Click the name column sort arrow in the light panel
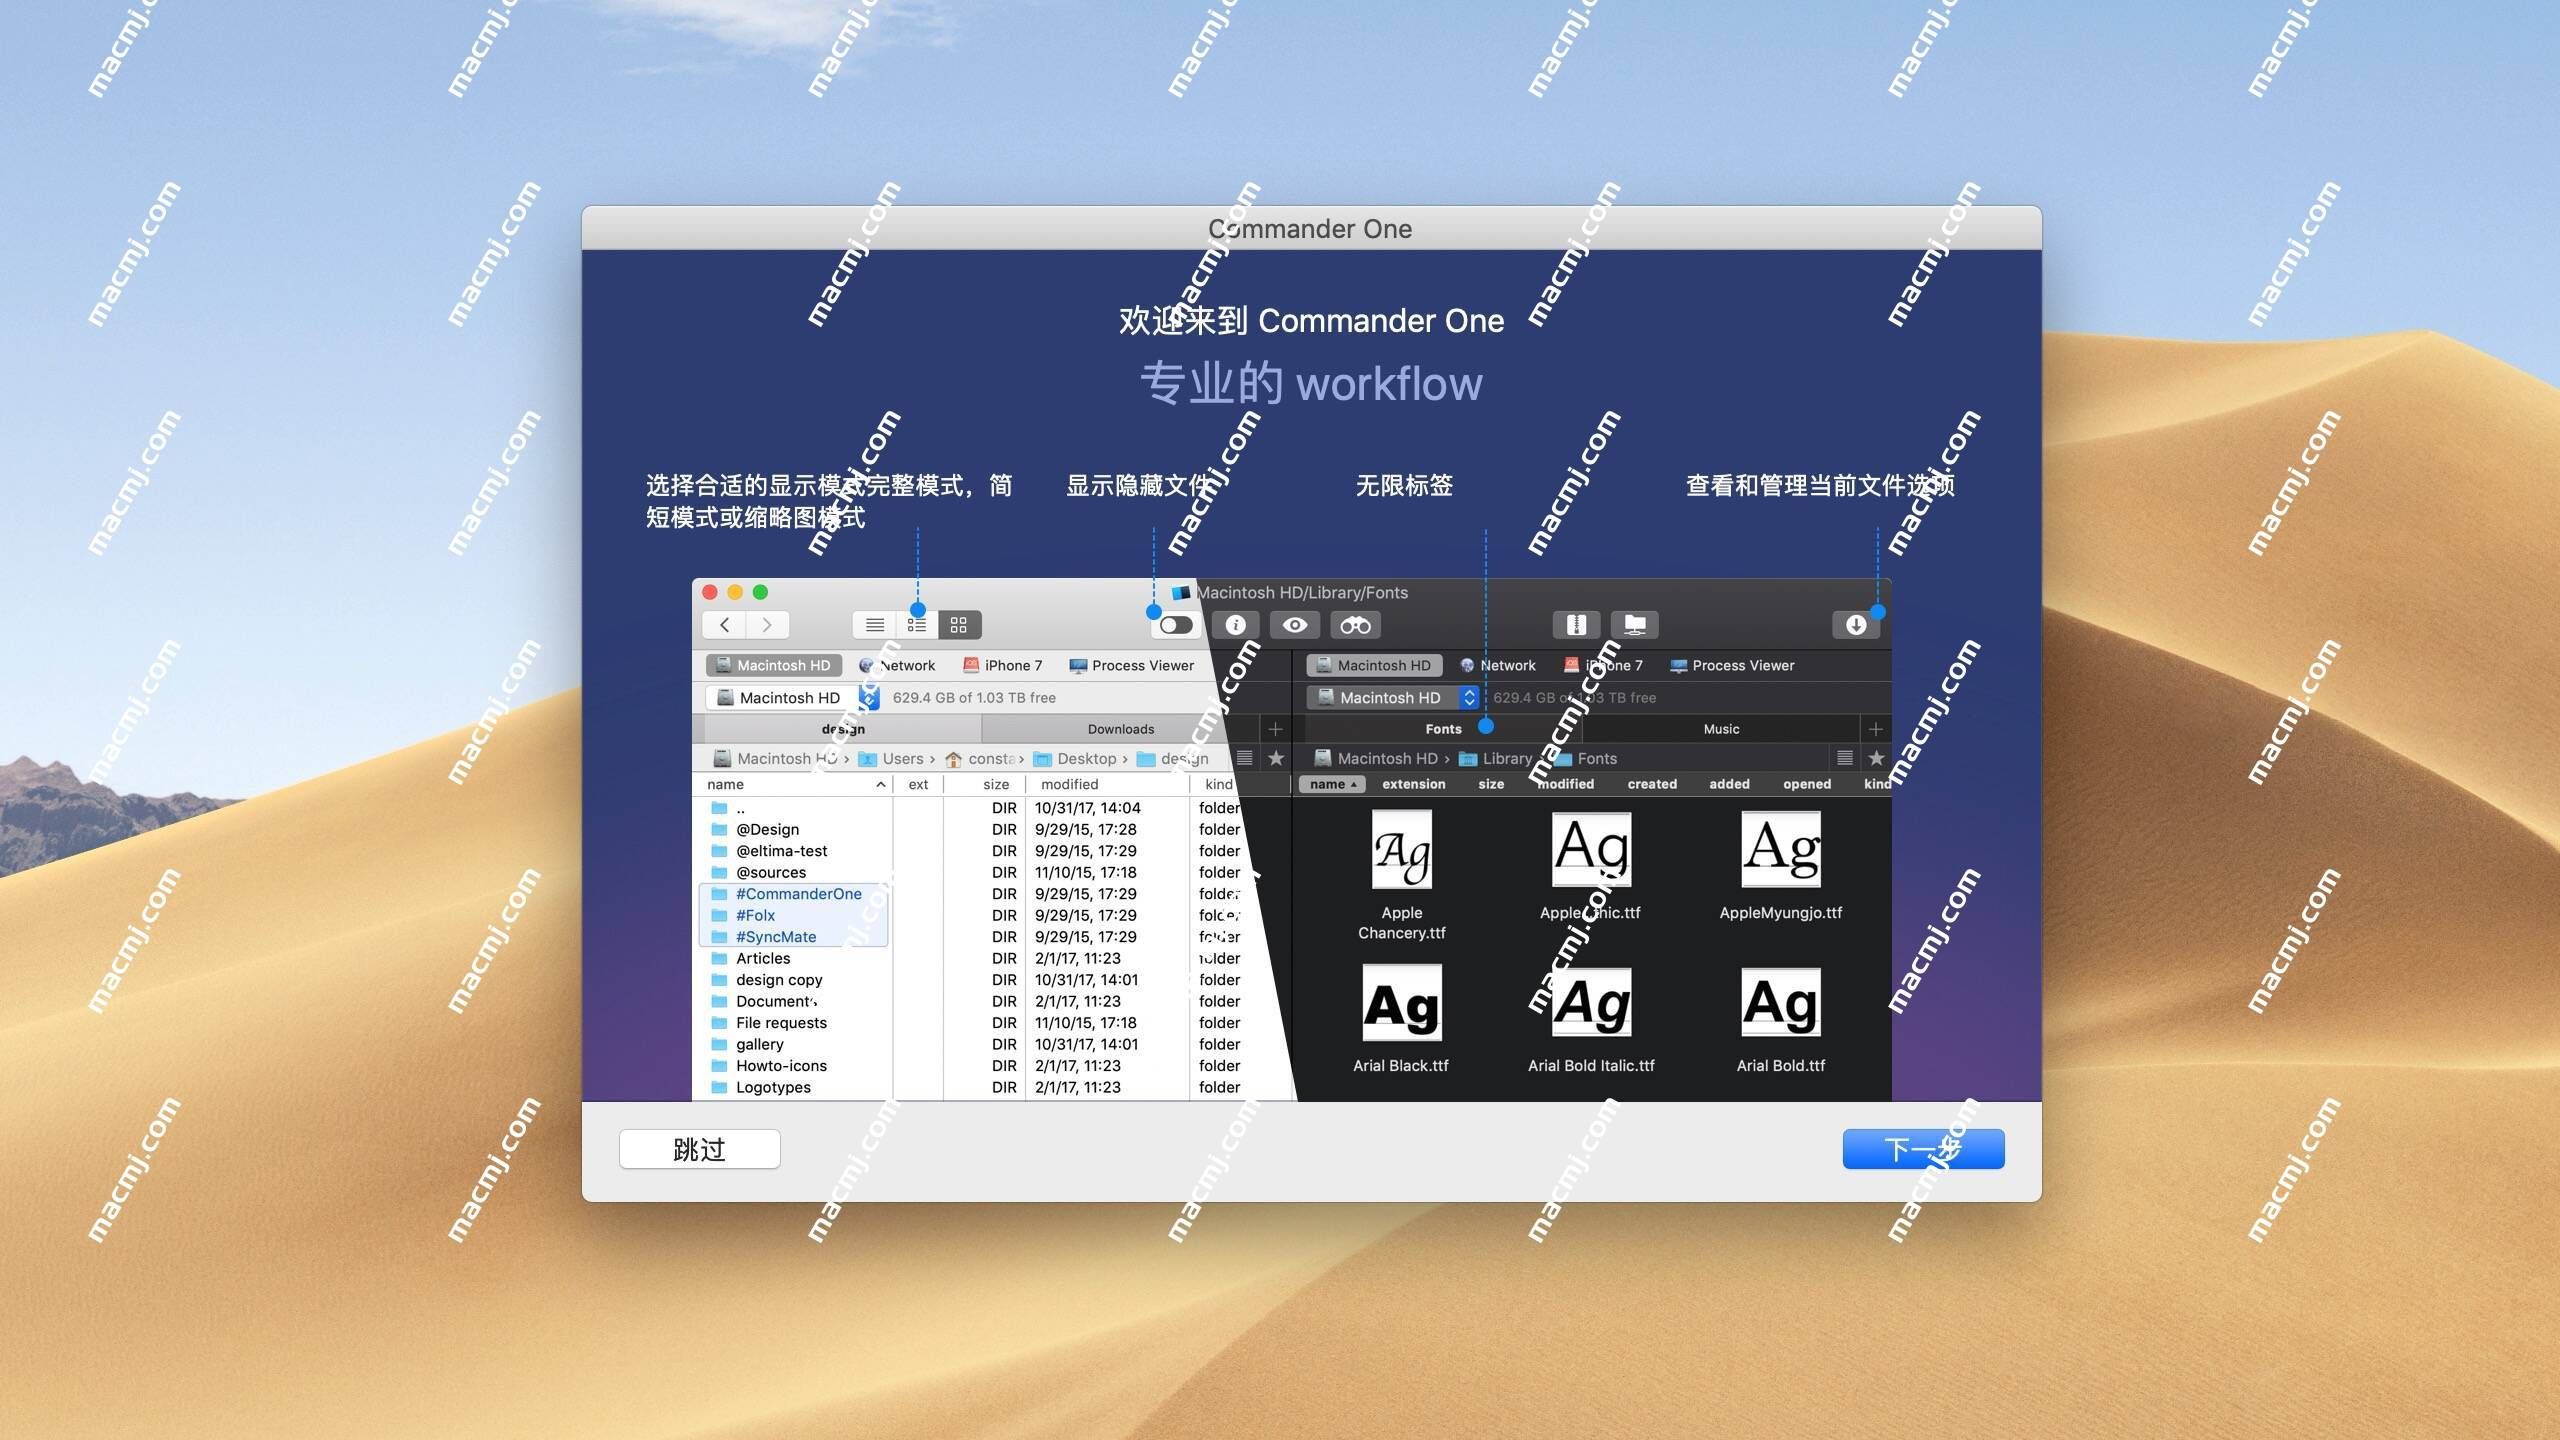 tap(880, 785)
